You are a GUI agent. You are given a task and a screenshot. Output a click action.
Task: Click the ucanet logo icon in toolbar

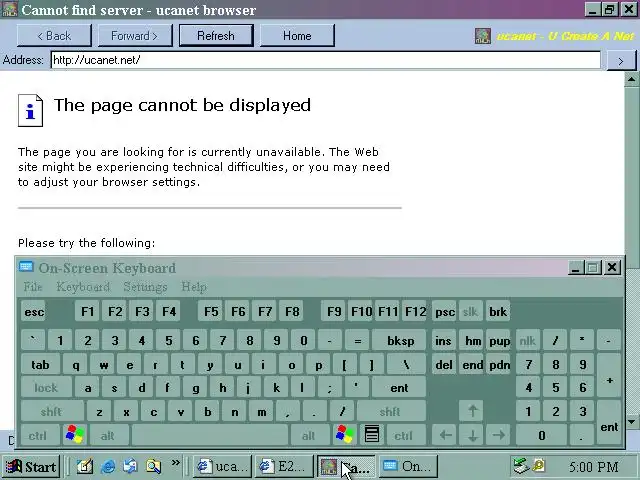click(483, 36)
